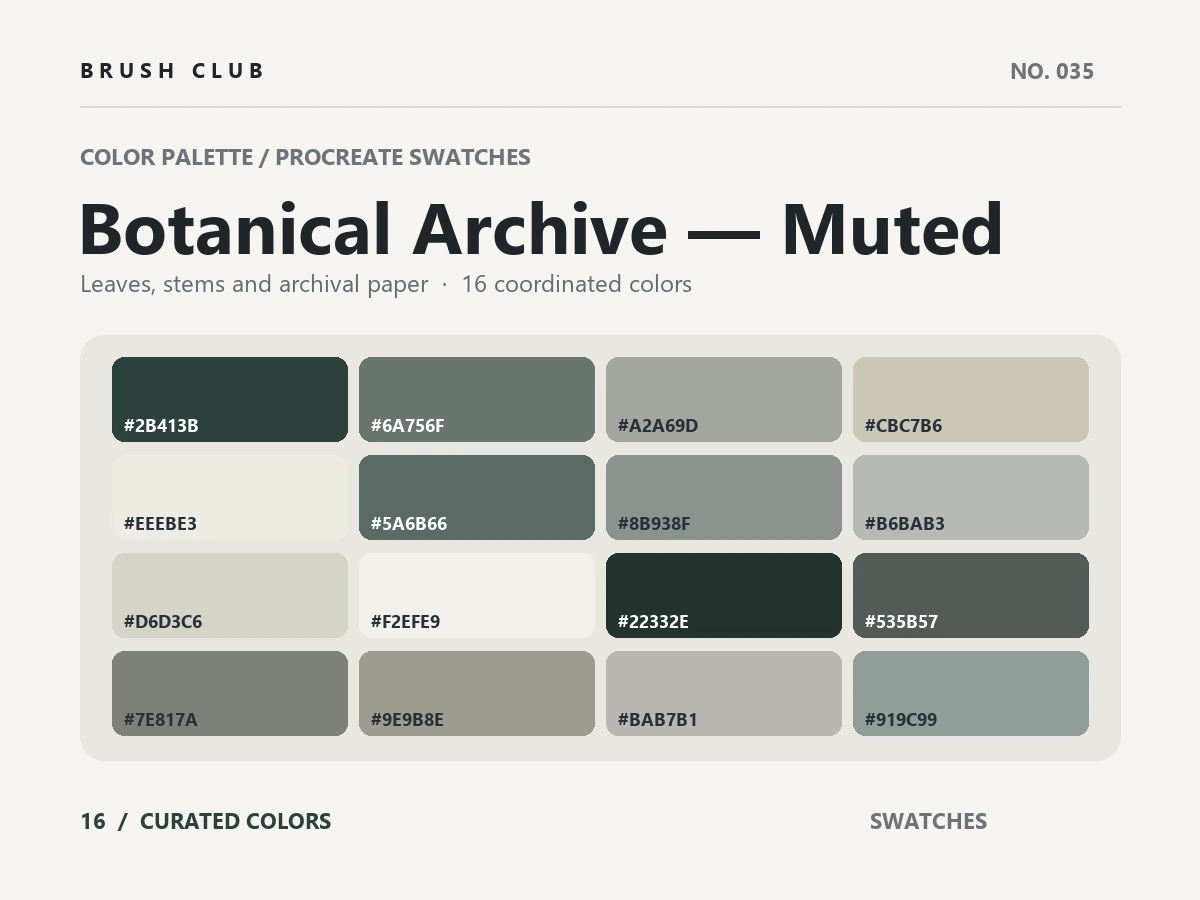Screen dimensions: 1200x900
Task: Click the subtitle about leaves and stems
Action: click(386, 284)
